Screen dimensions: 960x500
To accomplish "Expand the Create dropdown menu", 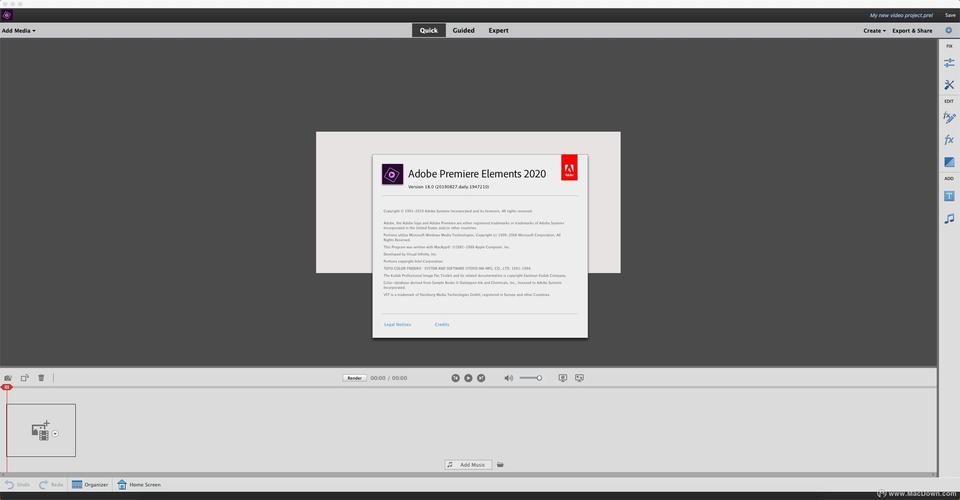I will click(874, 31).
